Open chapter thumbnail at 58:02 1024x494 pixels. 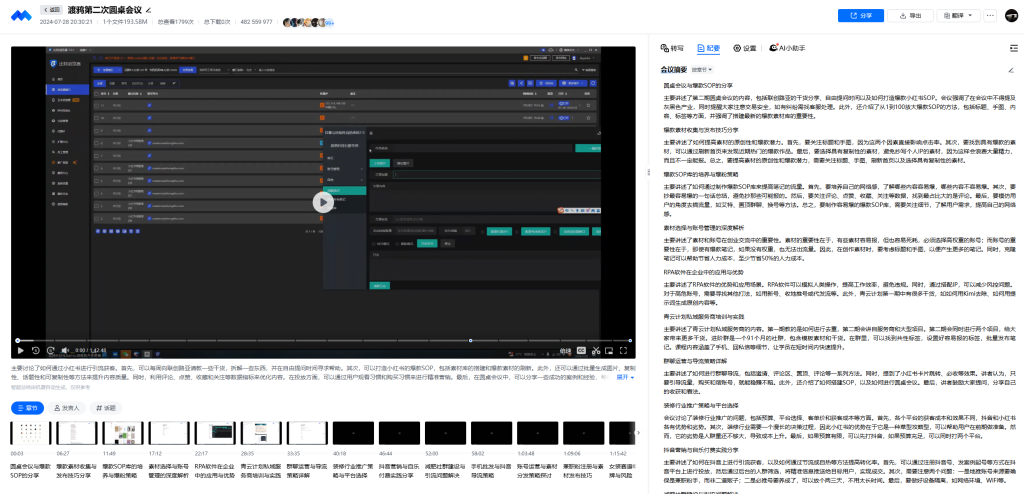(491, 433)
